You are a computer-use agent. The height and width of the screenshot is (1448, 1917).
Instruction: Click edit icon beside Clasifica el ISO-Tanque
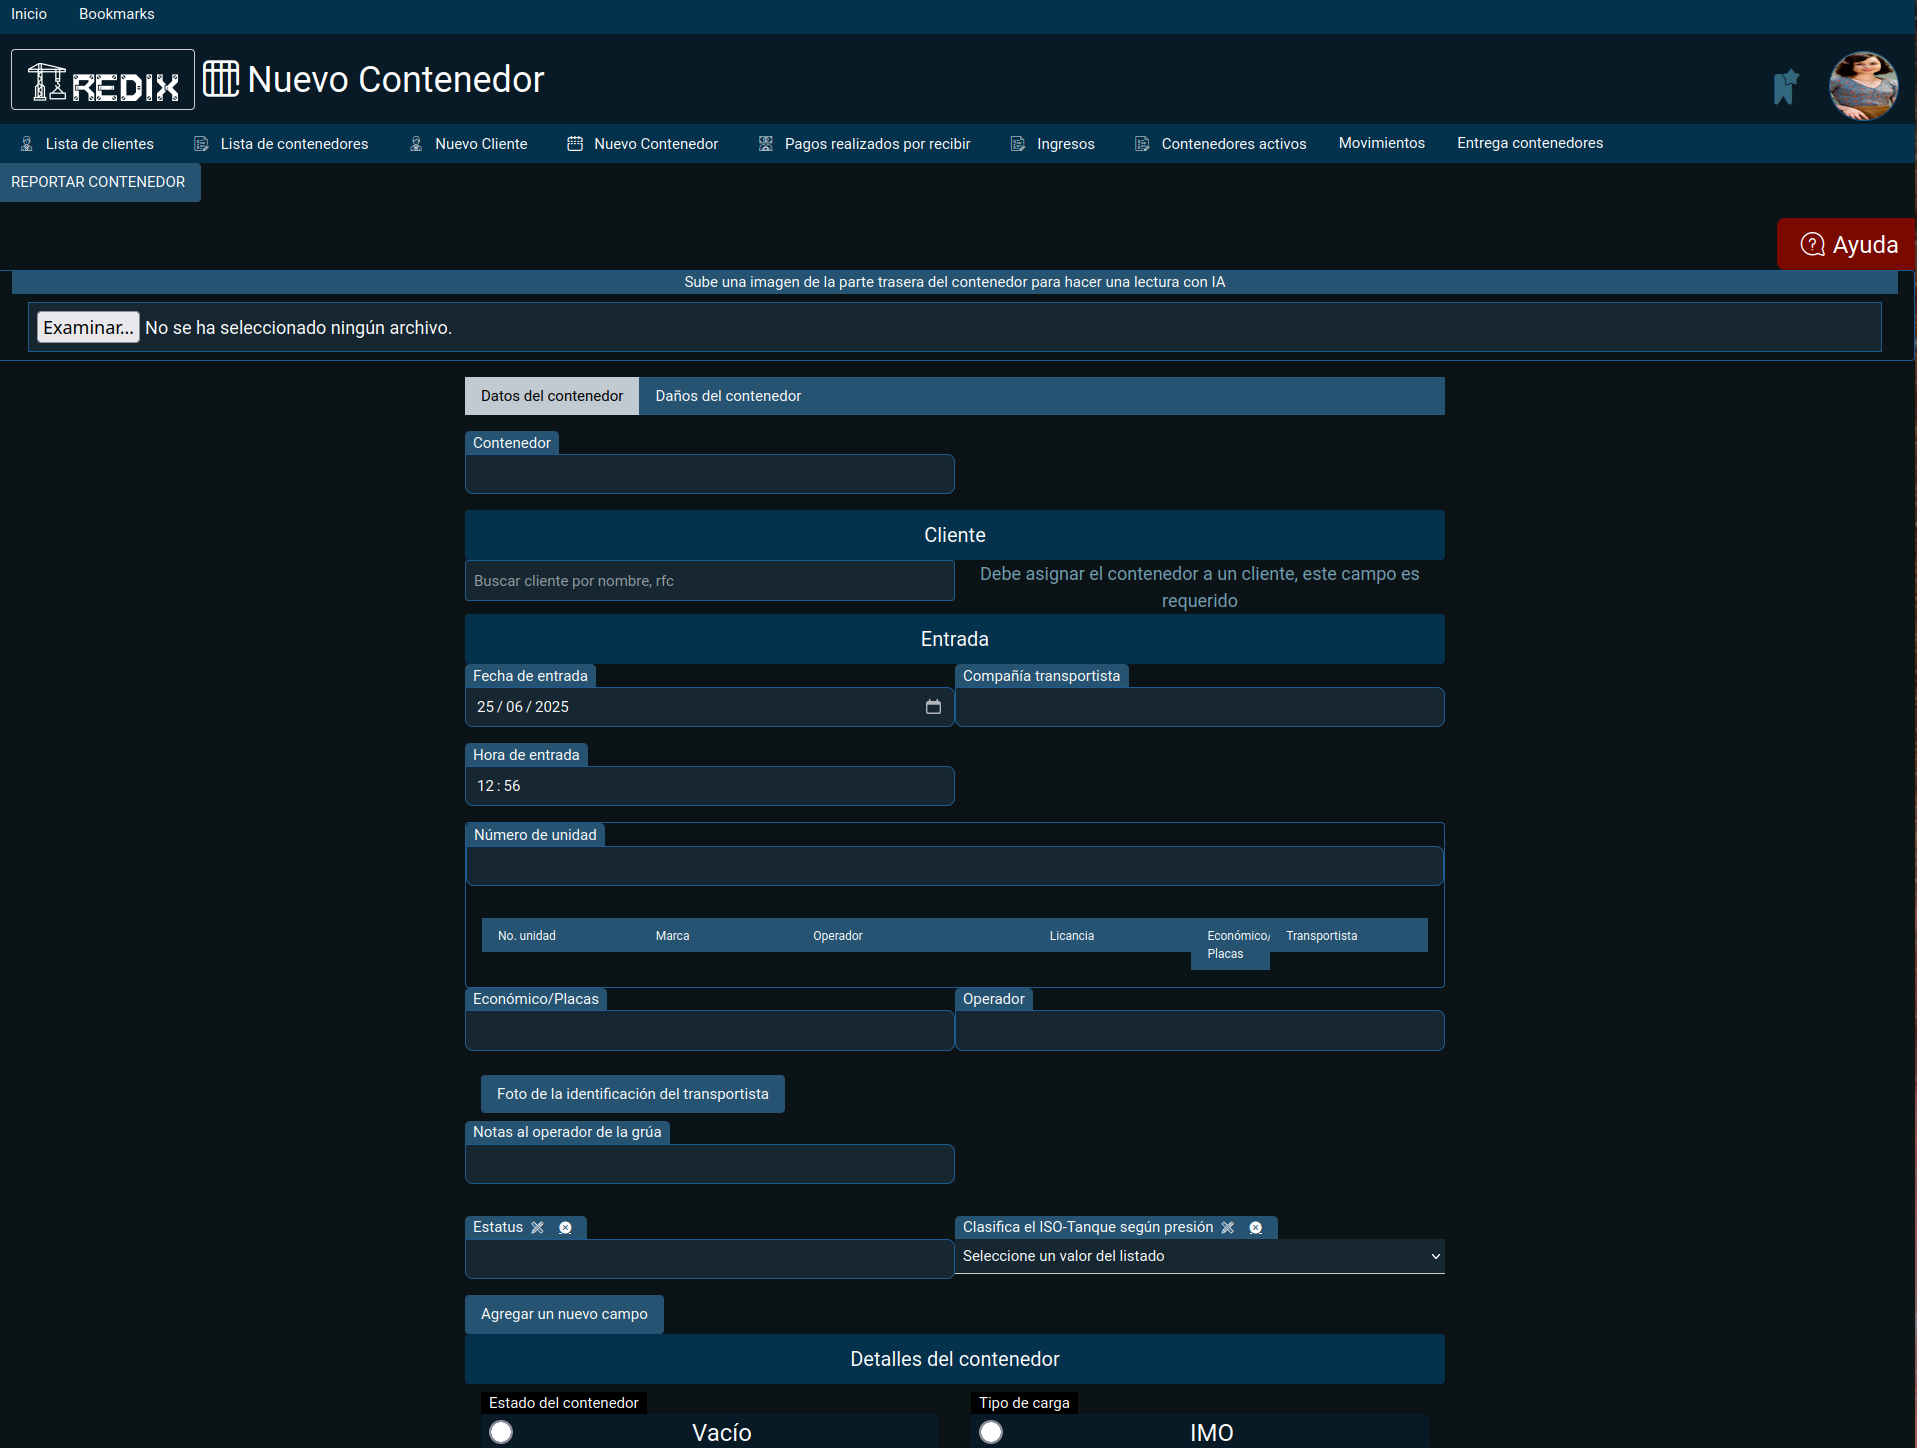(x=1228, y=1227)
